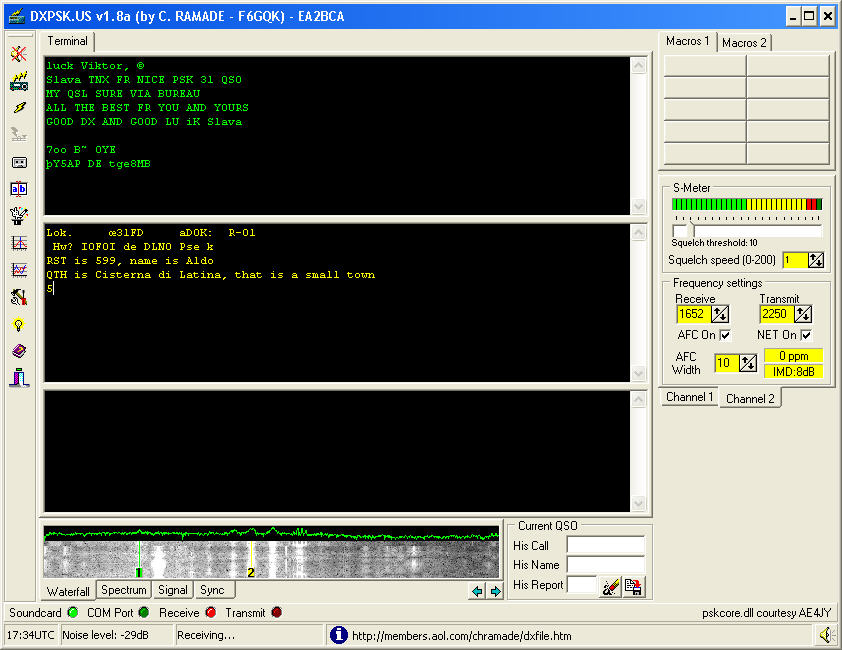Viewport: 842px width, 650px height.
Task: Save the current QSO with floppy disk icon
Action: [633, 587]
